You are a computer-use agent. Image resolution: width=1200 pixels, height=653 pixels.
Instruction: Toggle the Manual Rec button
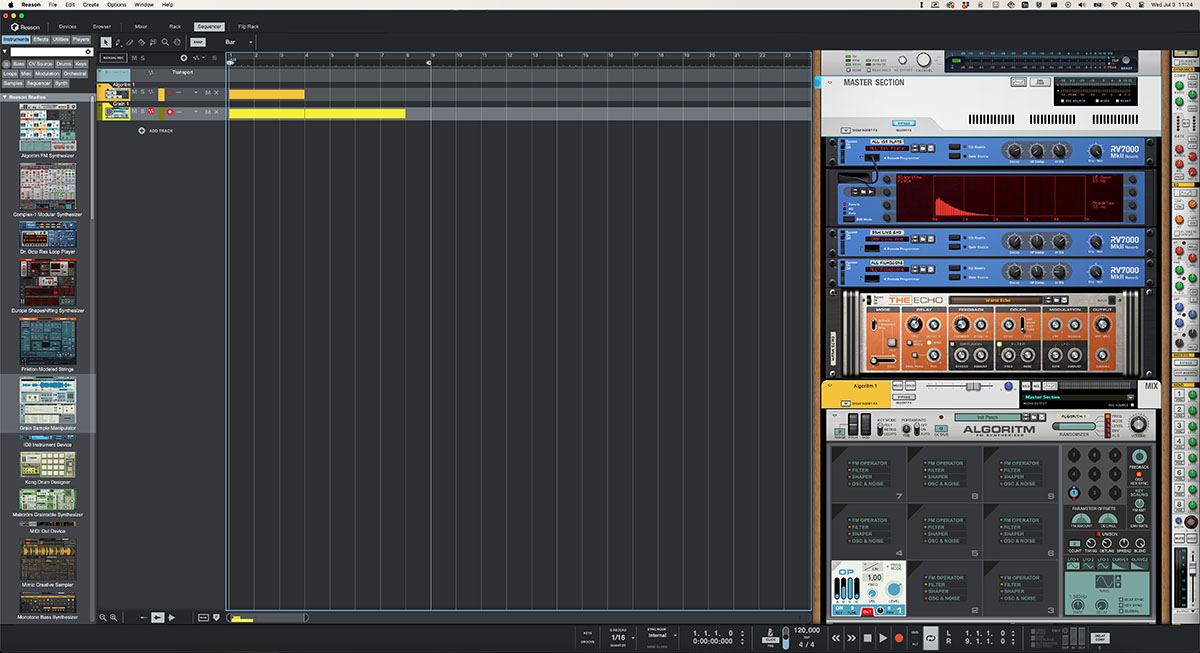[112, 58]
